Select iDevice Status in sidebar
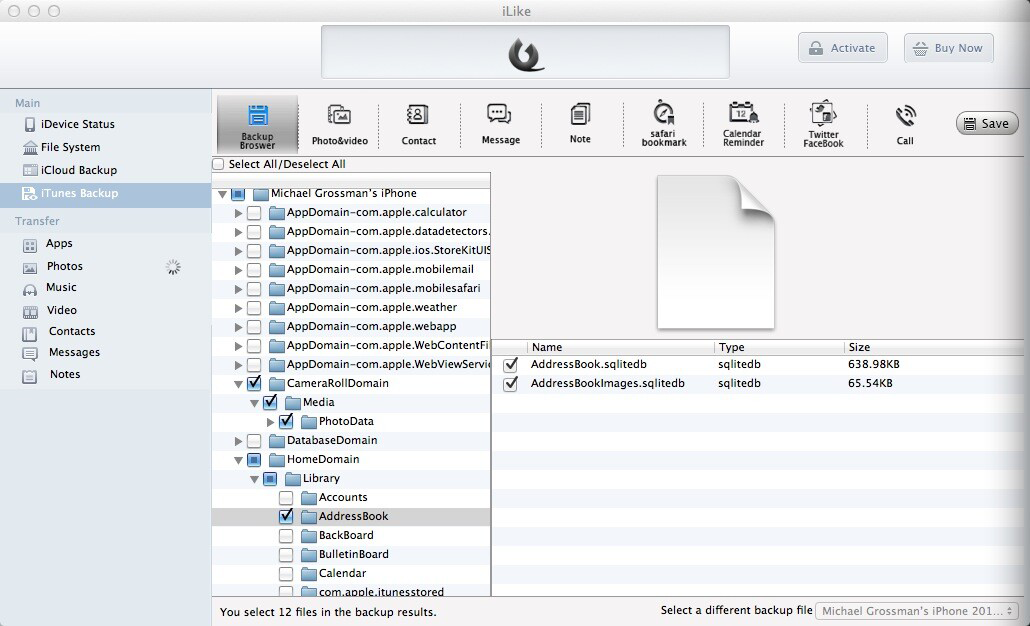Viewport: 1030px width, 626px height. click(x=78, y=124)
